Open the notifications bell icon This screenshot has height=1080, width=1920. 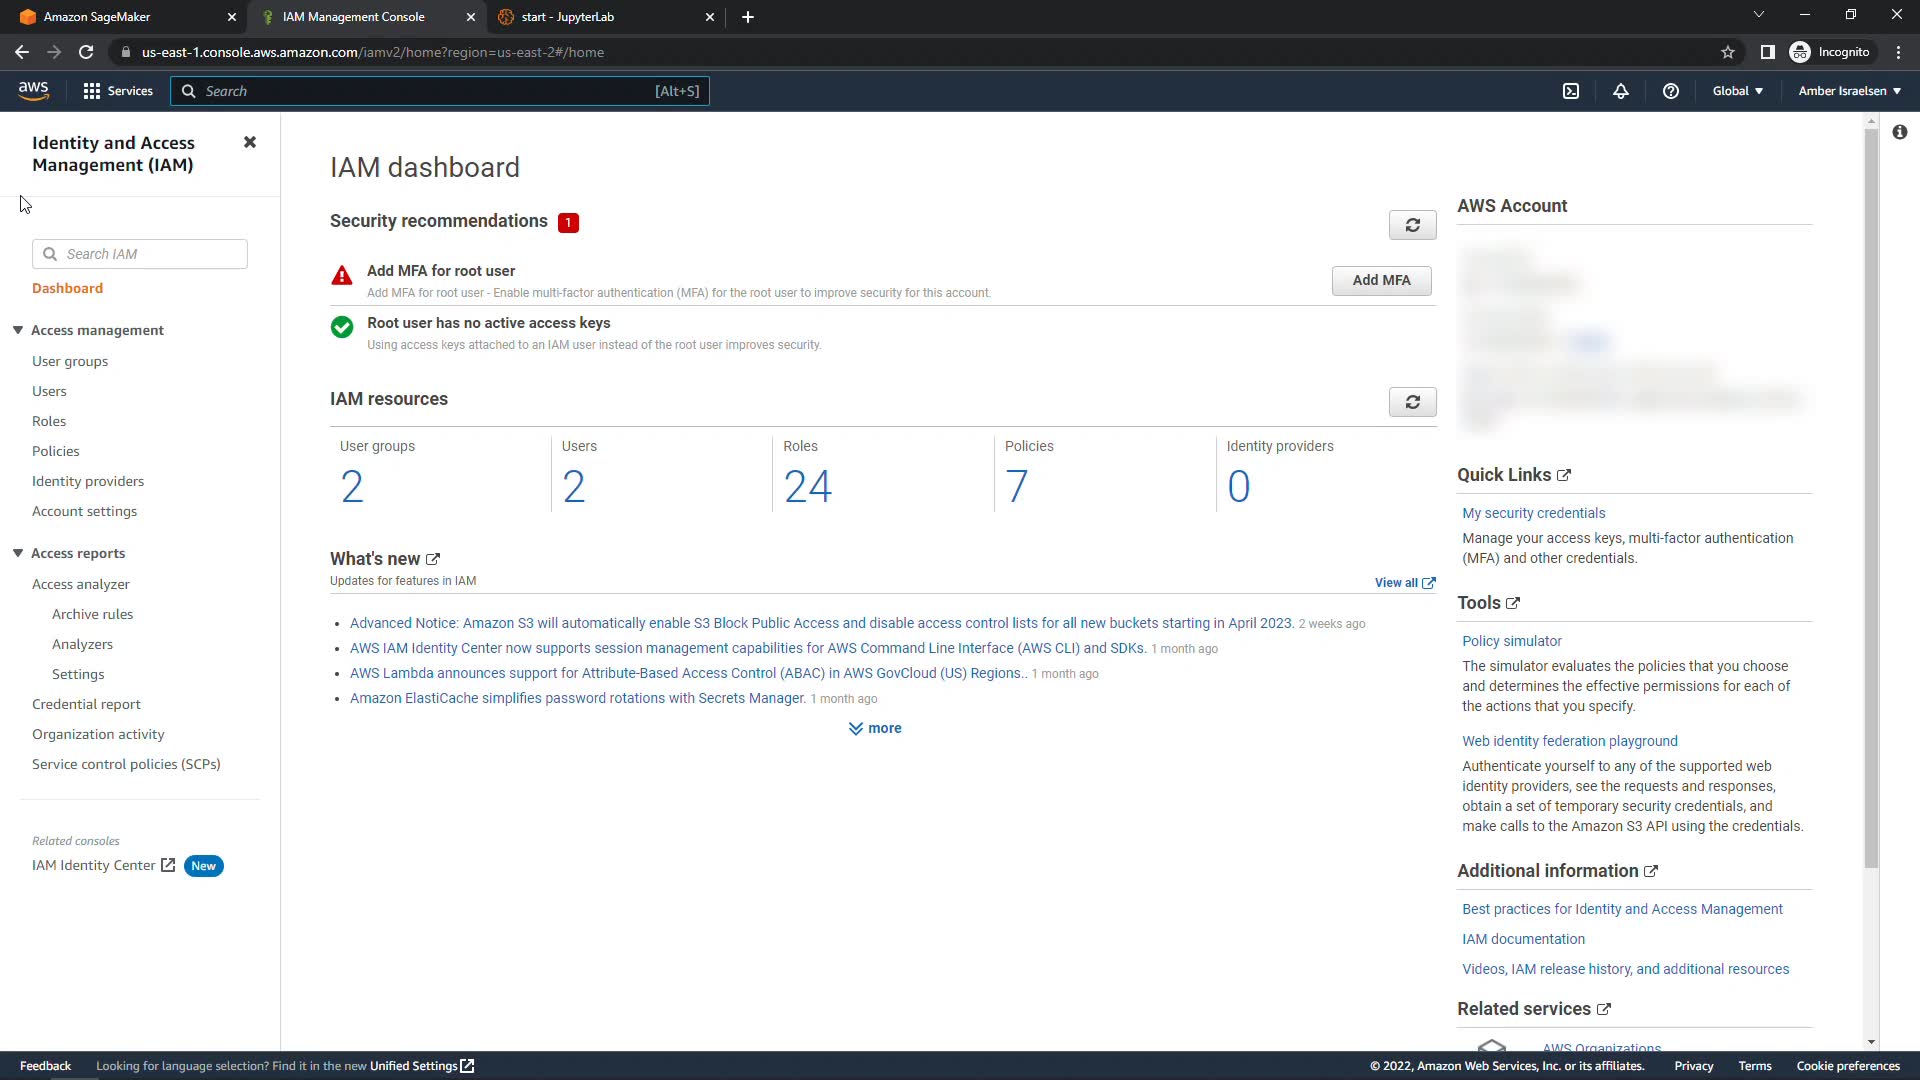click(1621, 91)
